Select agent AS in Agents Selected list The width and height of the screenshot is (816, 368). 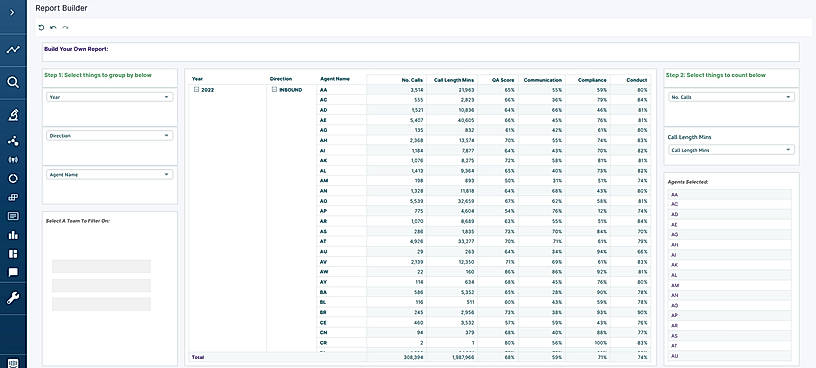tap(729, 336)
